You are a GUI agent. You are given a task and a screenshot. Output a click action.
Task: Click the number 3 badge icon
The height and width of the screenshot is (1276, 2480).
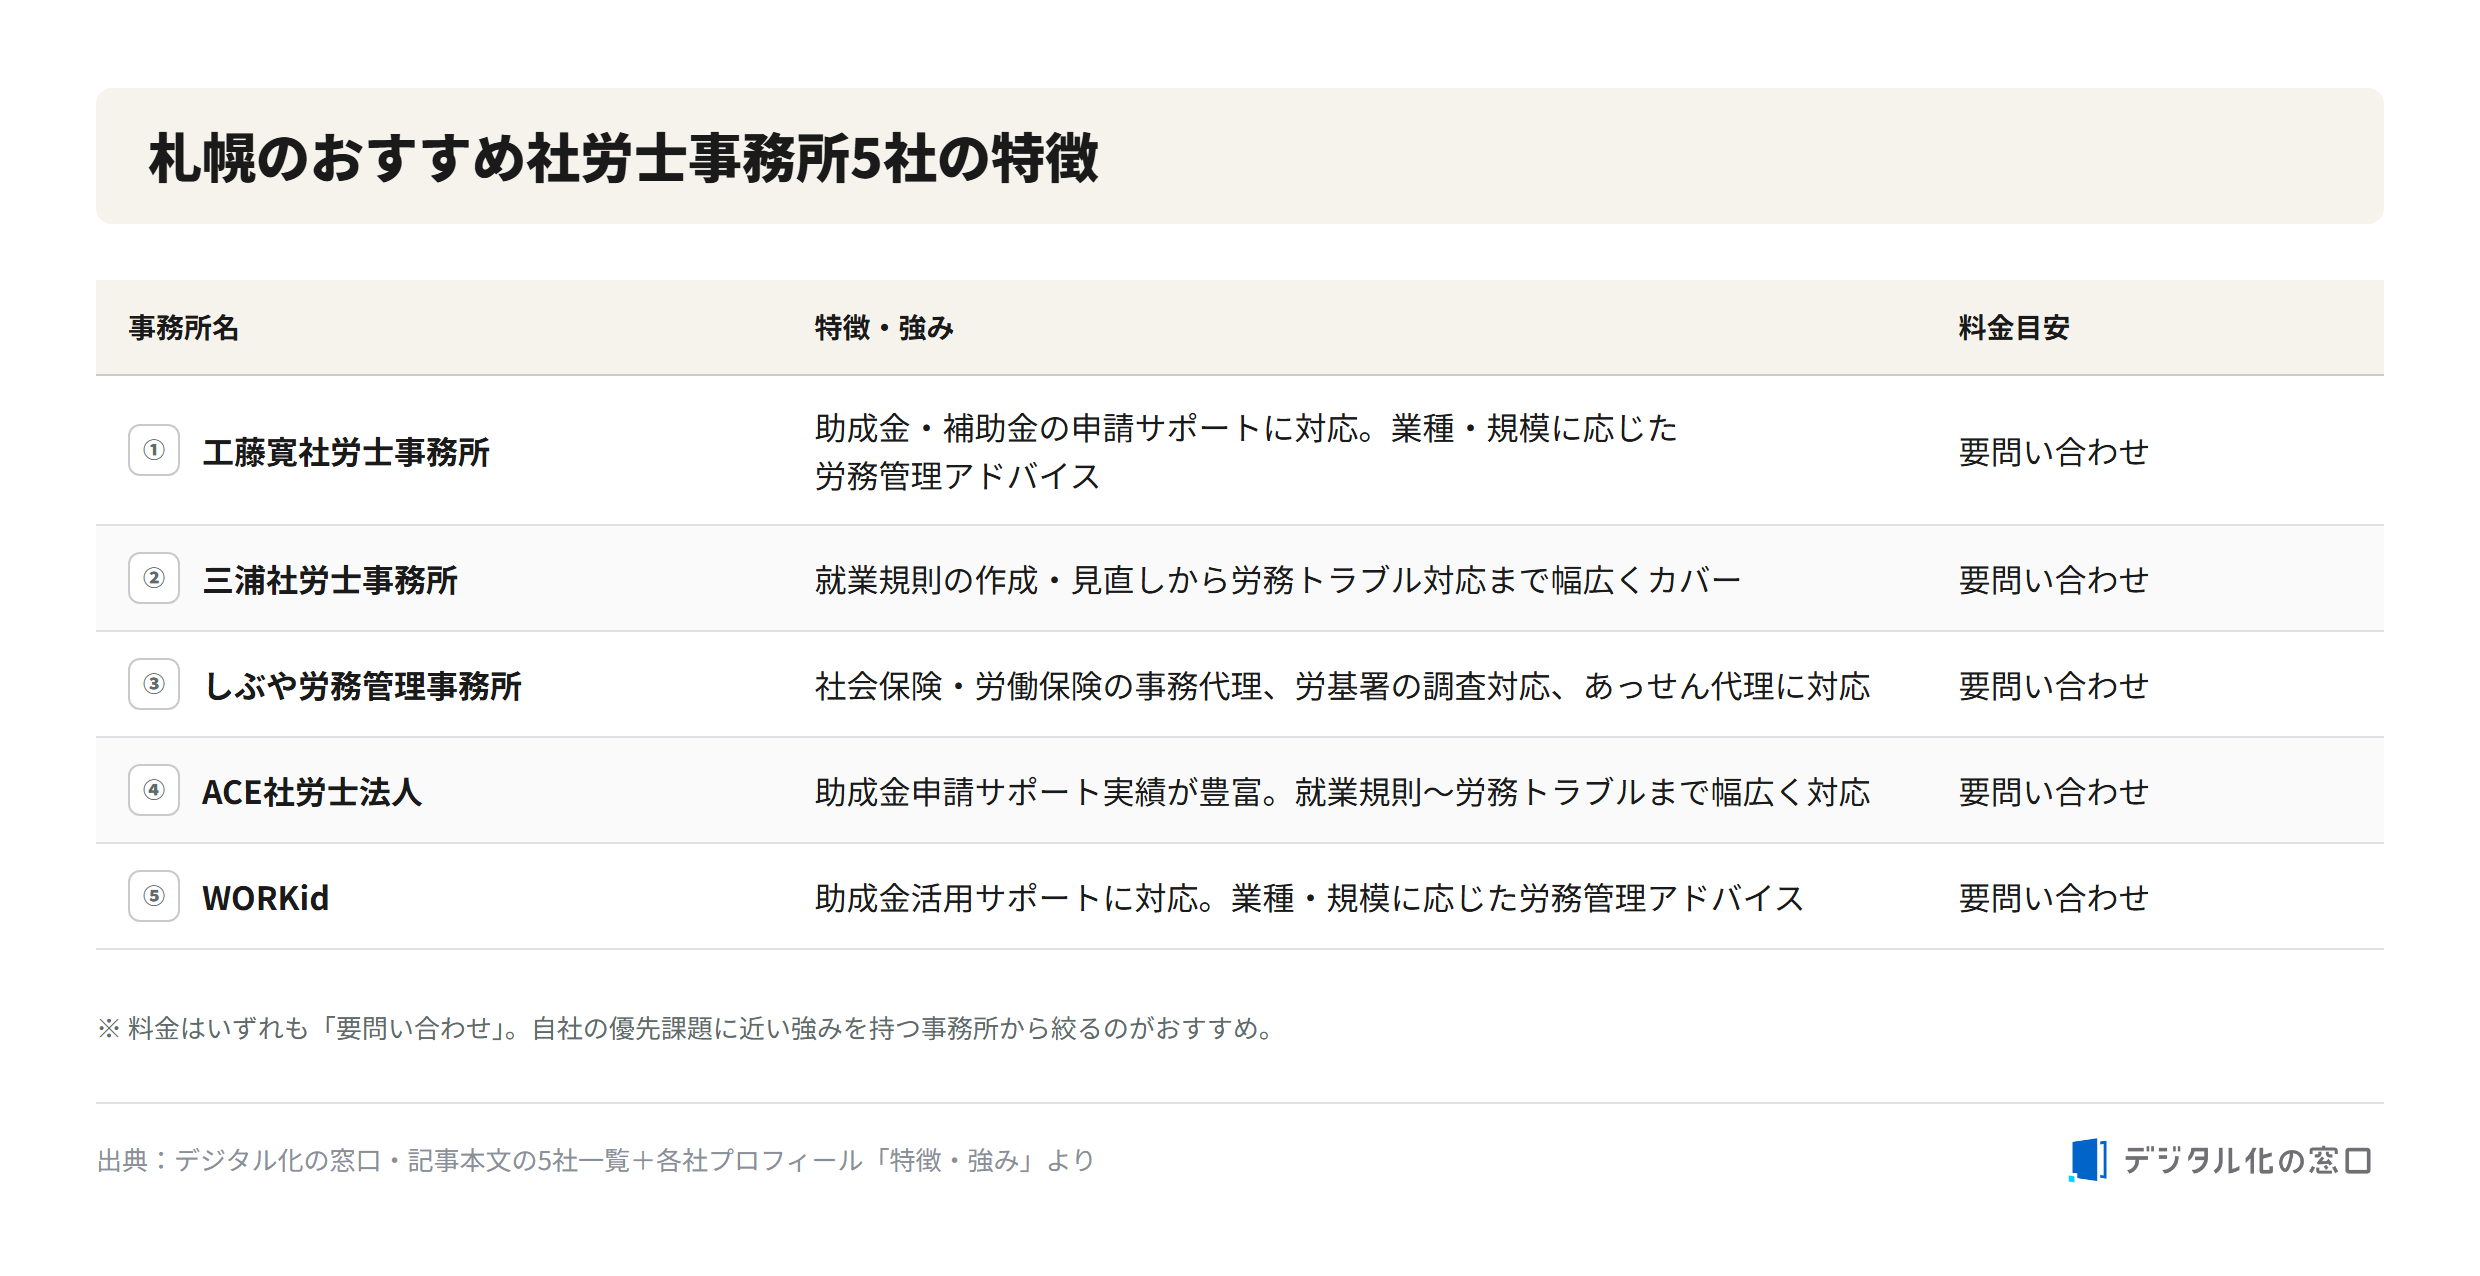point(154,684)
